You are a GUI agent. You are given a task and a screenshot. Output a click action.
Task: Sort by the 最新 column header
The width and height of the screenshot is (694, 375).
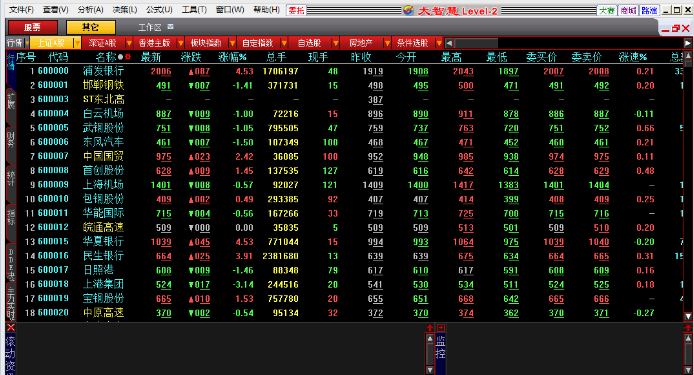pyautogui.click(x=150, y=57)
